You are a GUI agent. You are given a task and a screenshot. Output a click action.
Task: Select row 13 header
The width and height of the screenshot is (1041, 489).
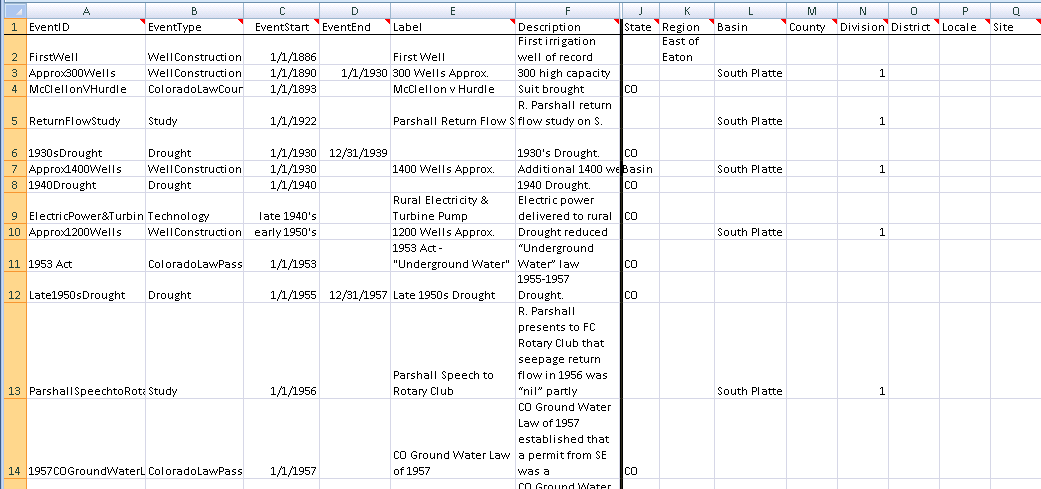[13, 351]
